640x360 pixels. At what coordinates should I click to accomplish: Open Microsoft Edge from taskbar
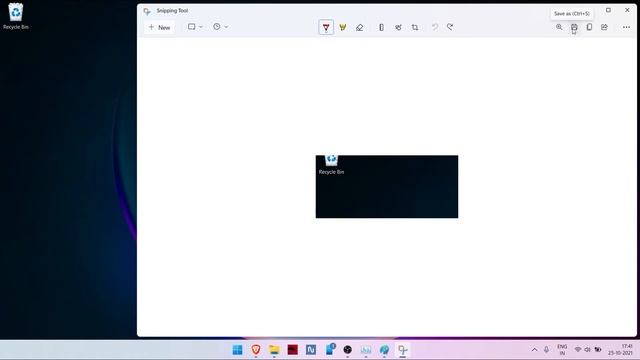coord(384,350)
